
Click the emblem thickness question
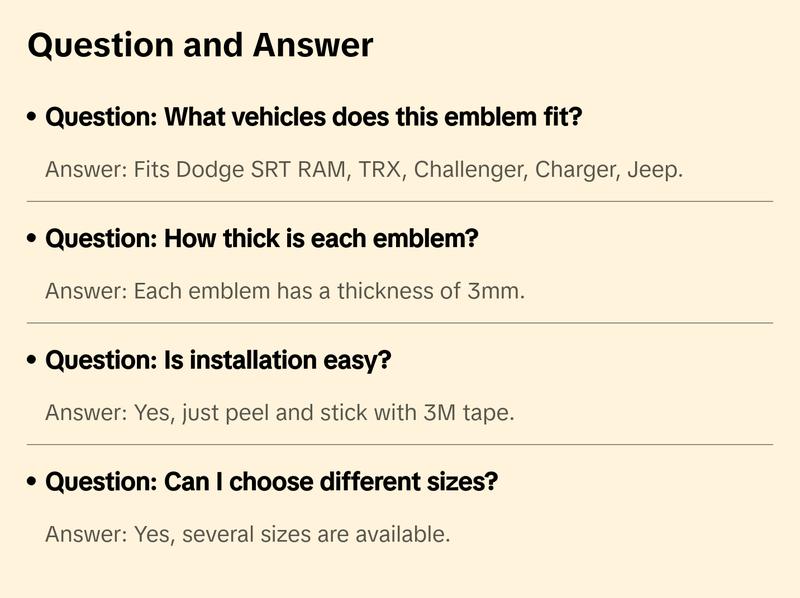262,239
